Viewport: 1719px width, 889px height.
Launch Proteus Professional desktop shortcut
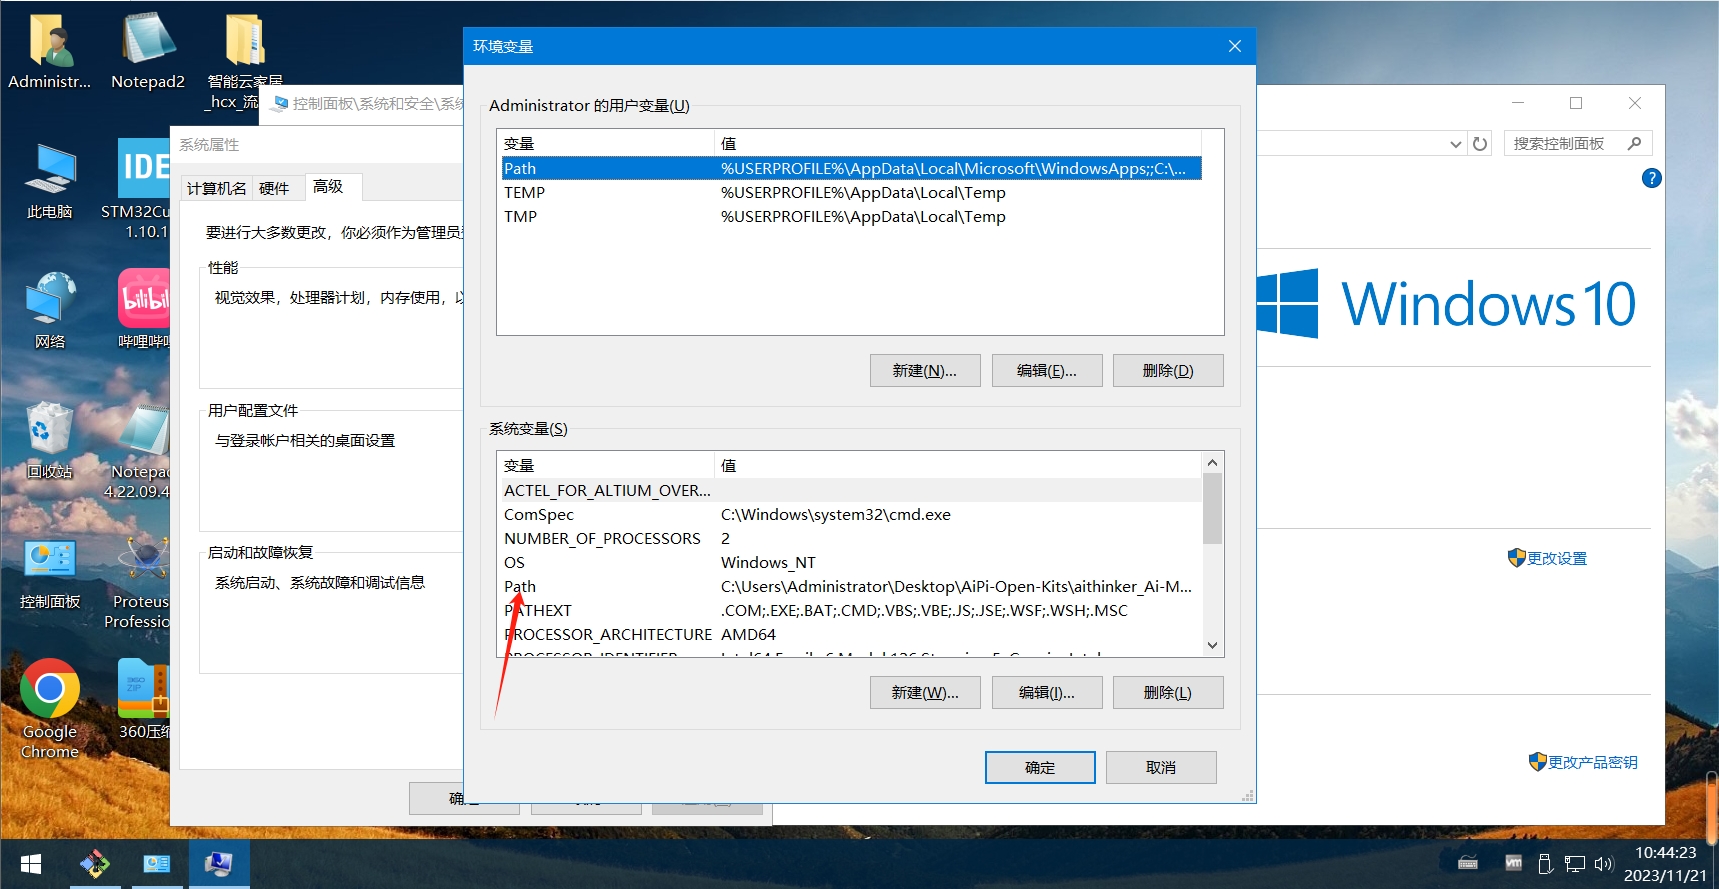coord(138,584)
